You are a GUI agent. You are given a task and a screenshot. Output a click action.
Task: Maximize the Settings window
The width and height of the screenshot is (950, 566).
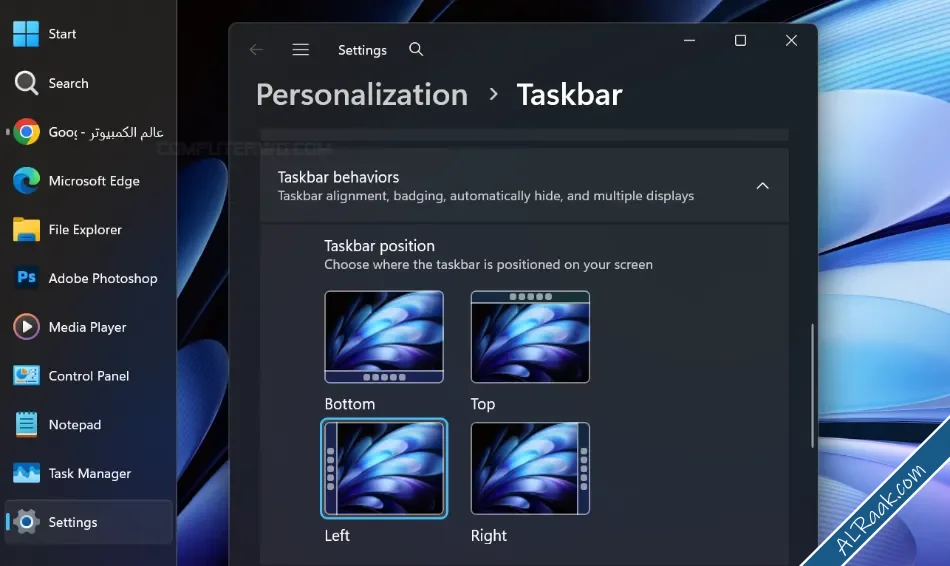point(740,41)
